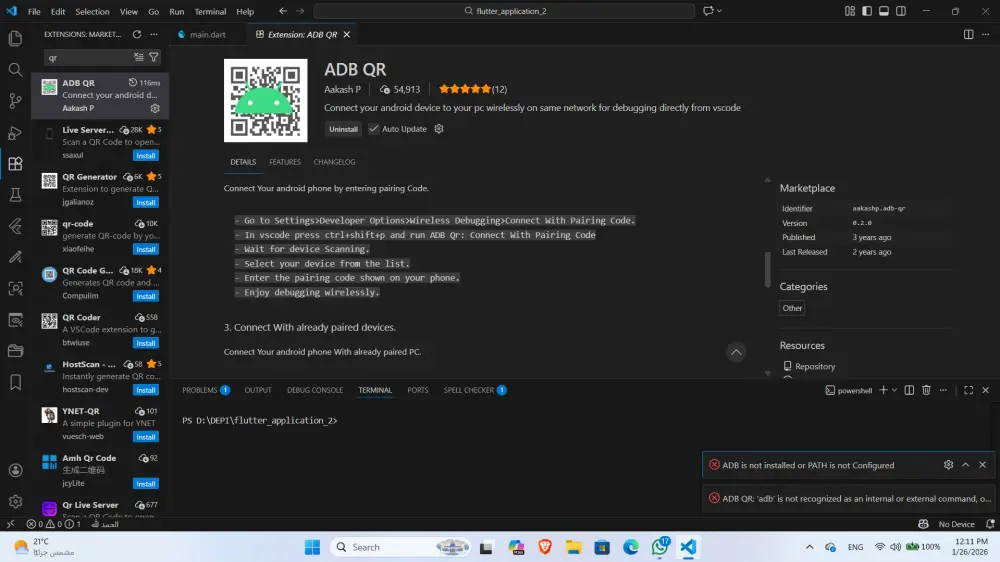The width and height of the screenshot is (1000, 562).
Task: Switch to FEATURES tab
Action: tap(284, 162)
